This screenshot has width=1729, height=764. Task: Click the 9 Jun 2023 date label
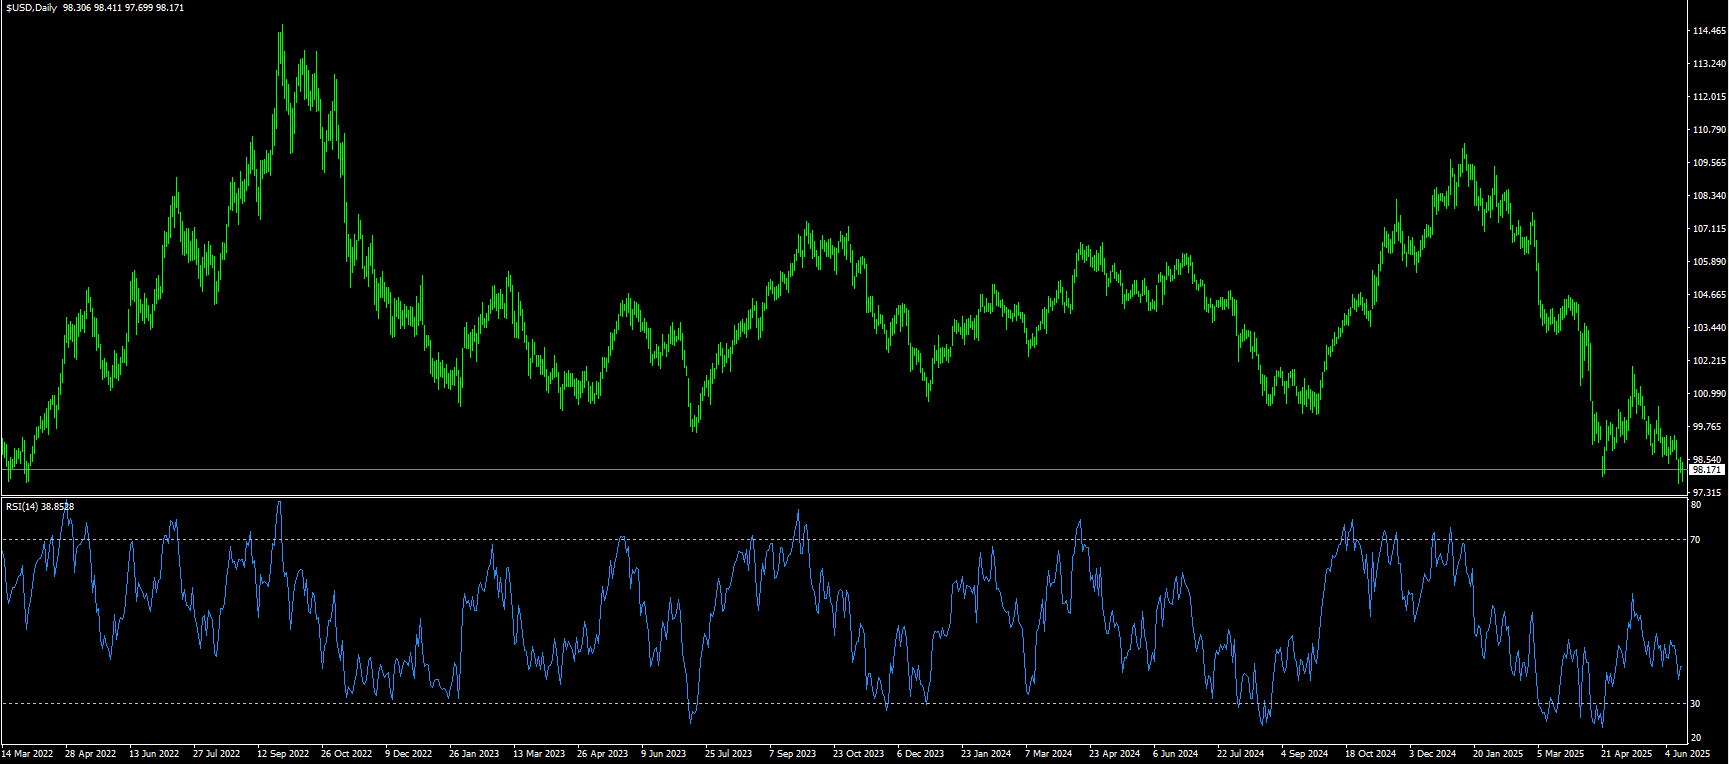tap(663, 754)
